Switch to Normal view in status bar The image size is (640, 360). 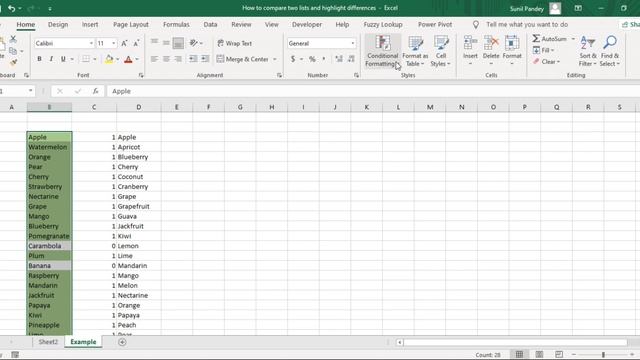(x=519, y=355)
